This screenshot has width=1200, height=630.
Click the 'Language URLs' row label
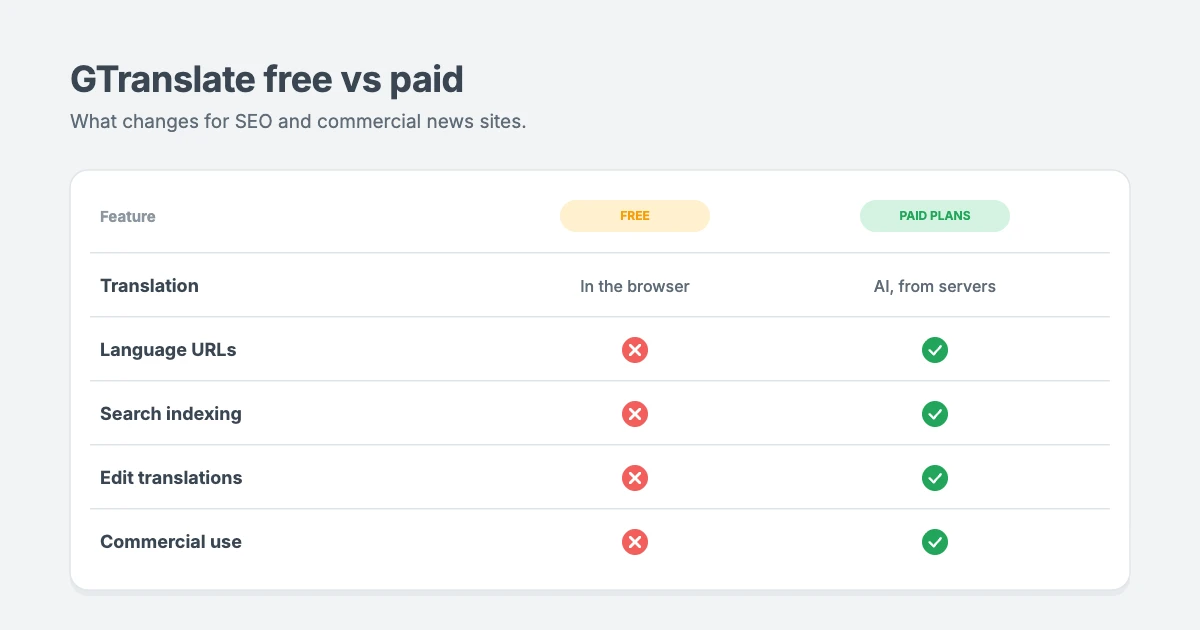click(x=168, y=350)
